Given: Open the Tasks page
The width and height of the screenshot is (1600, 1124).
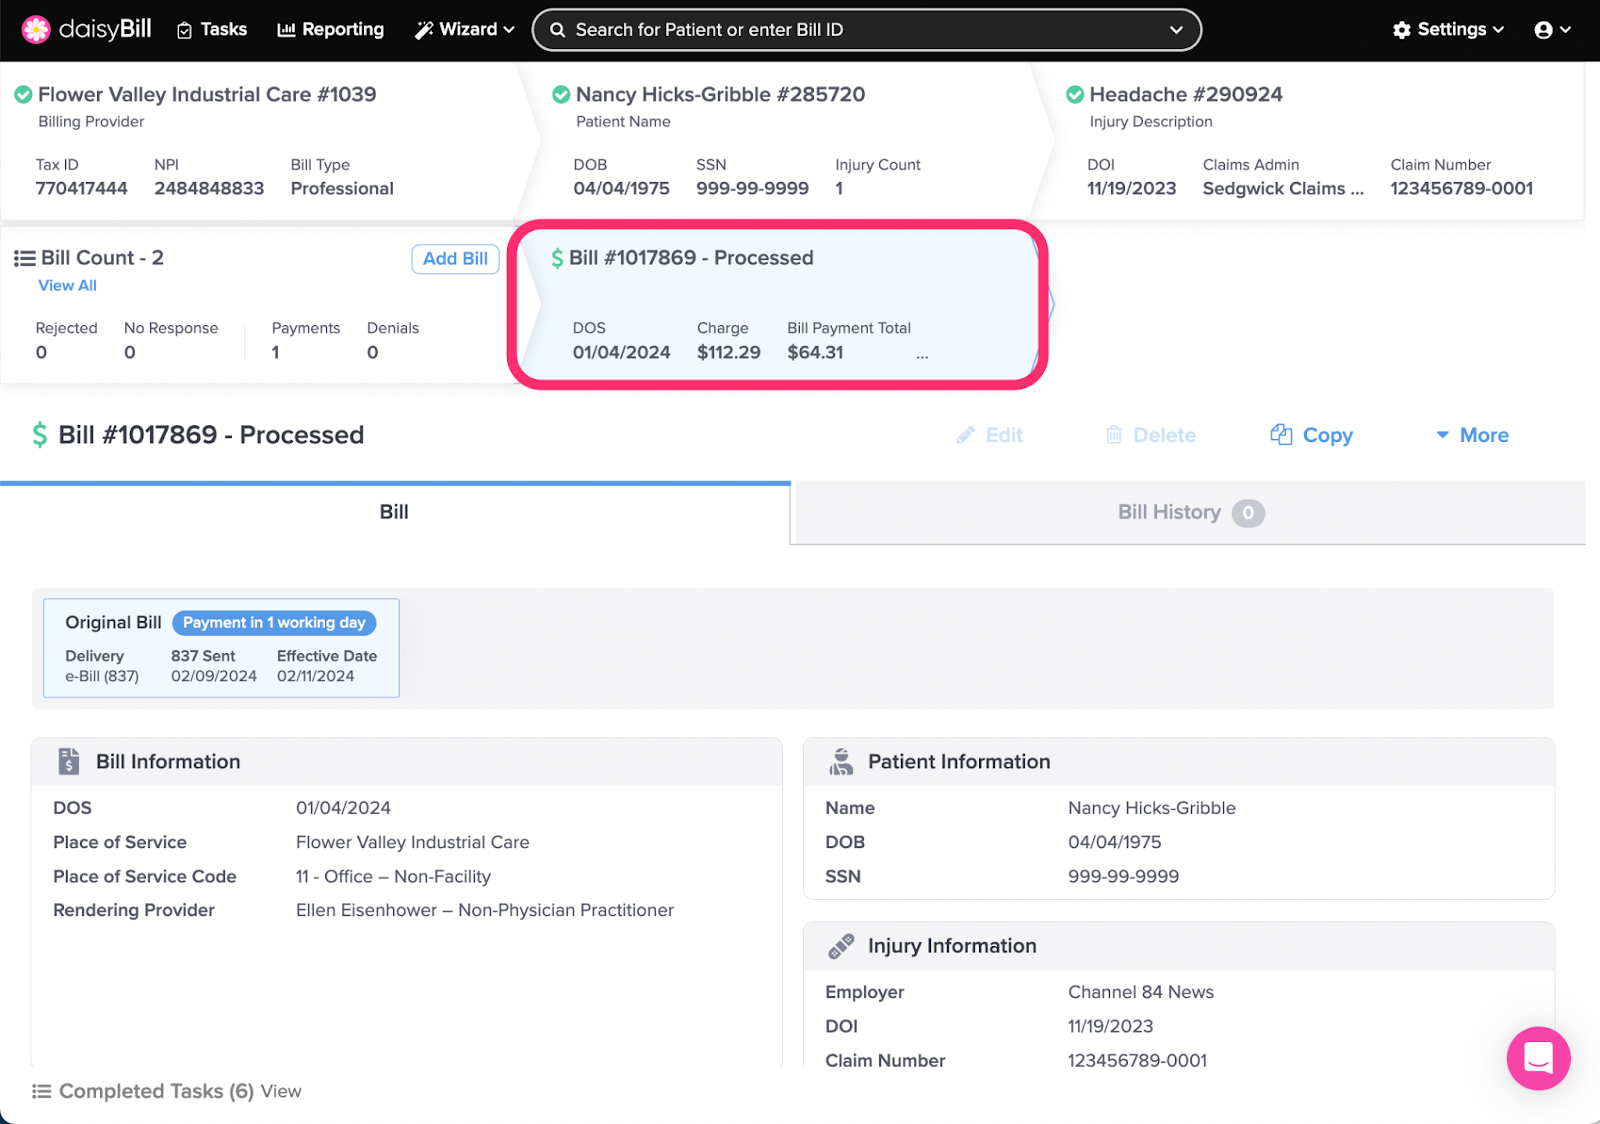Looking at the screenshot, I should click(x=212, y=30).
